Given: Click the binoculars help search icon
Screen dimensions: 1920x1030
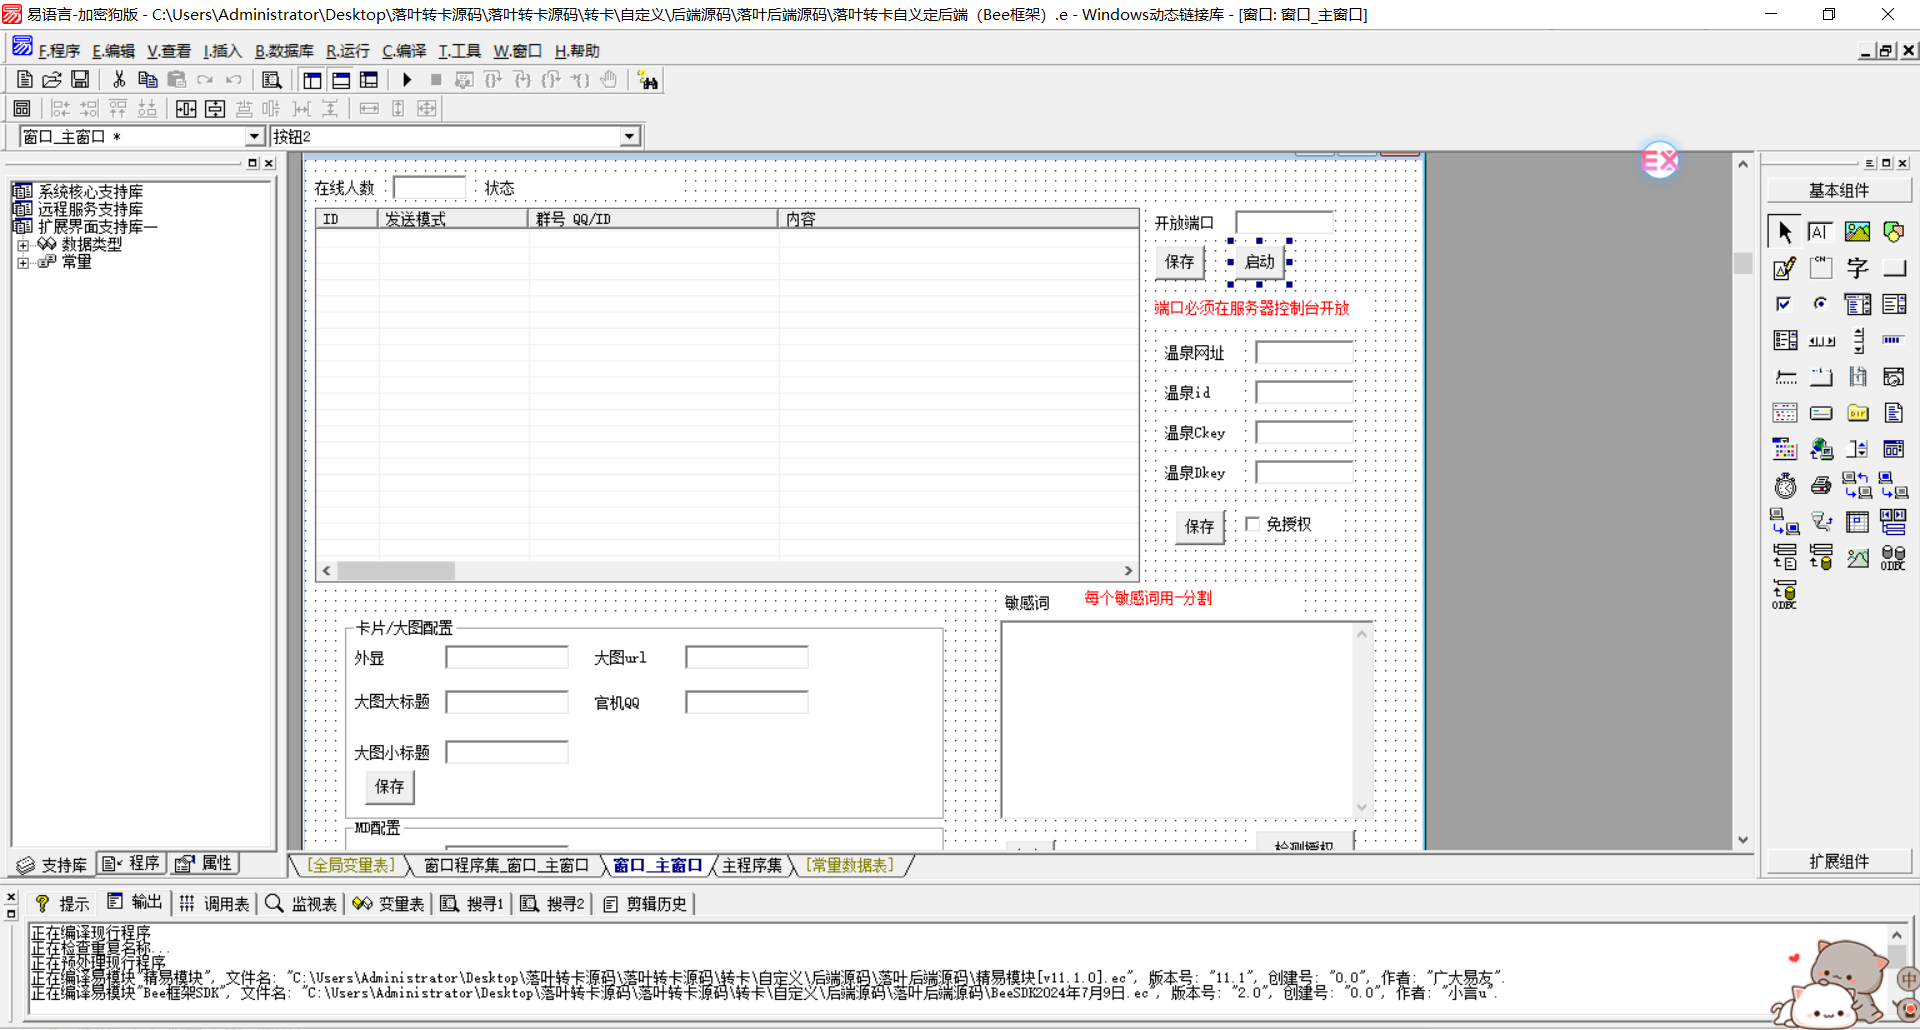Looking at the screenshot, I should 648,81.
